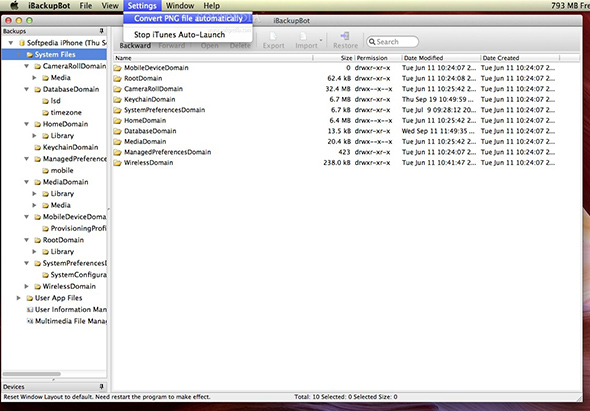The height and width of the screenshot is (411, 590).
Task: Choose Stop iTunes Auto-Launch
Action: (188, 35)
